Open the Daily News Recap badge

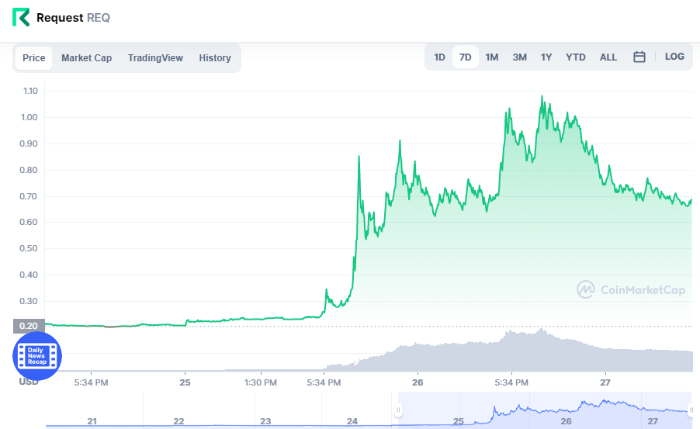(x=37, y=356)
